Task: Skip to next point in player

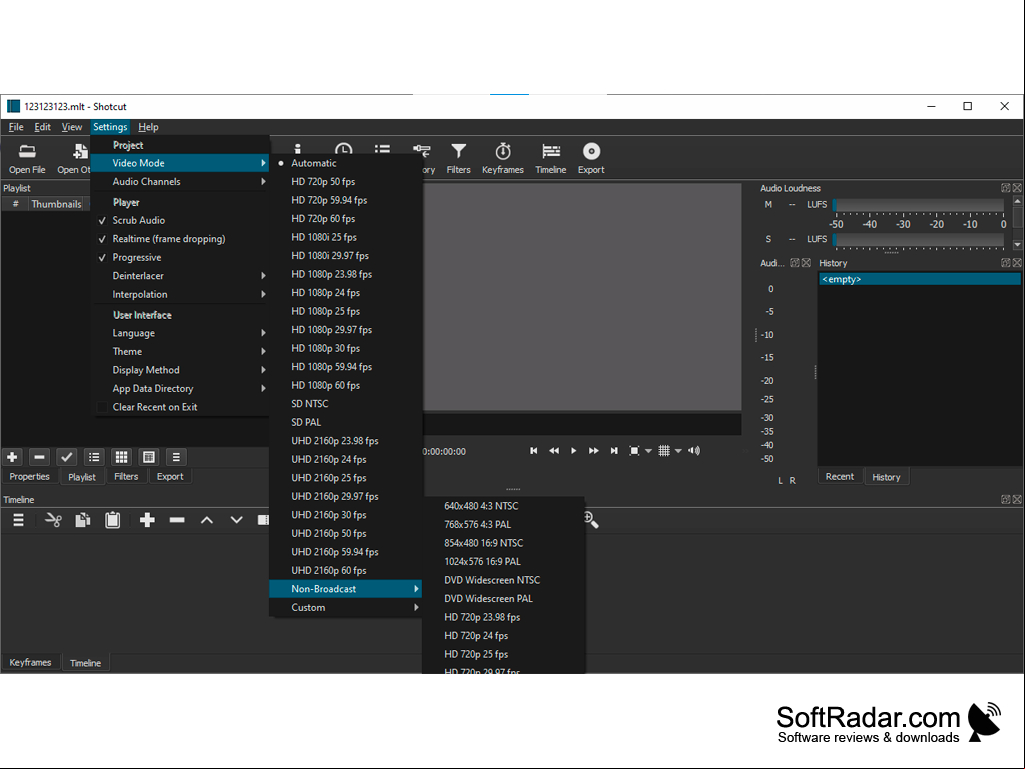Action: pos(614,451)
